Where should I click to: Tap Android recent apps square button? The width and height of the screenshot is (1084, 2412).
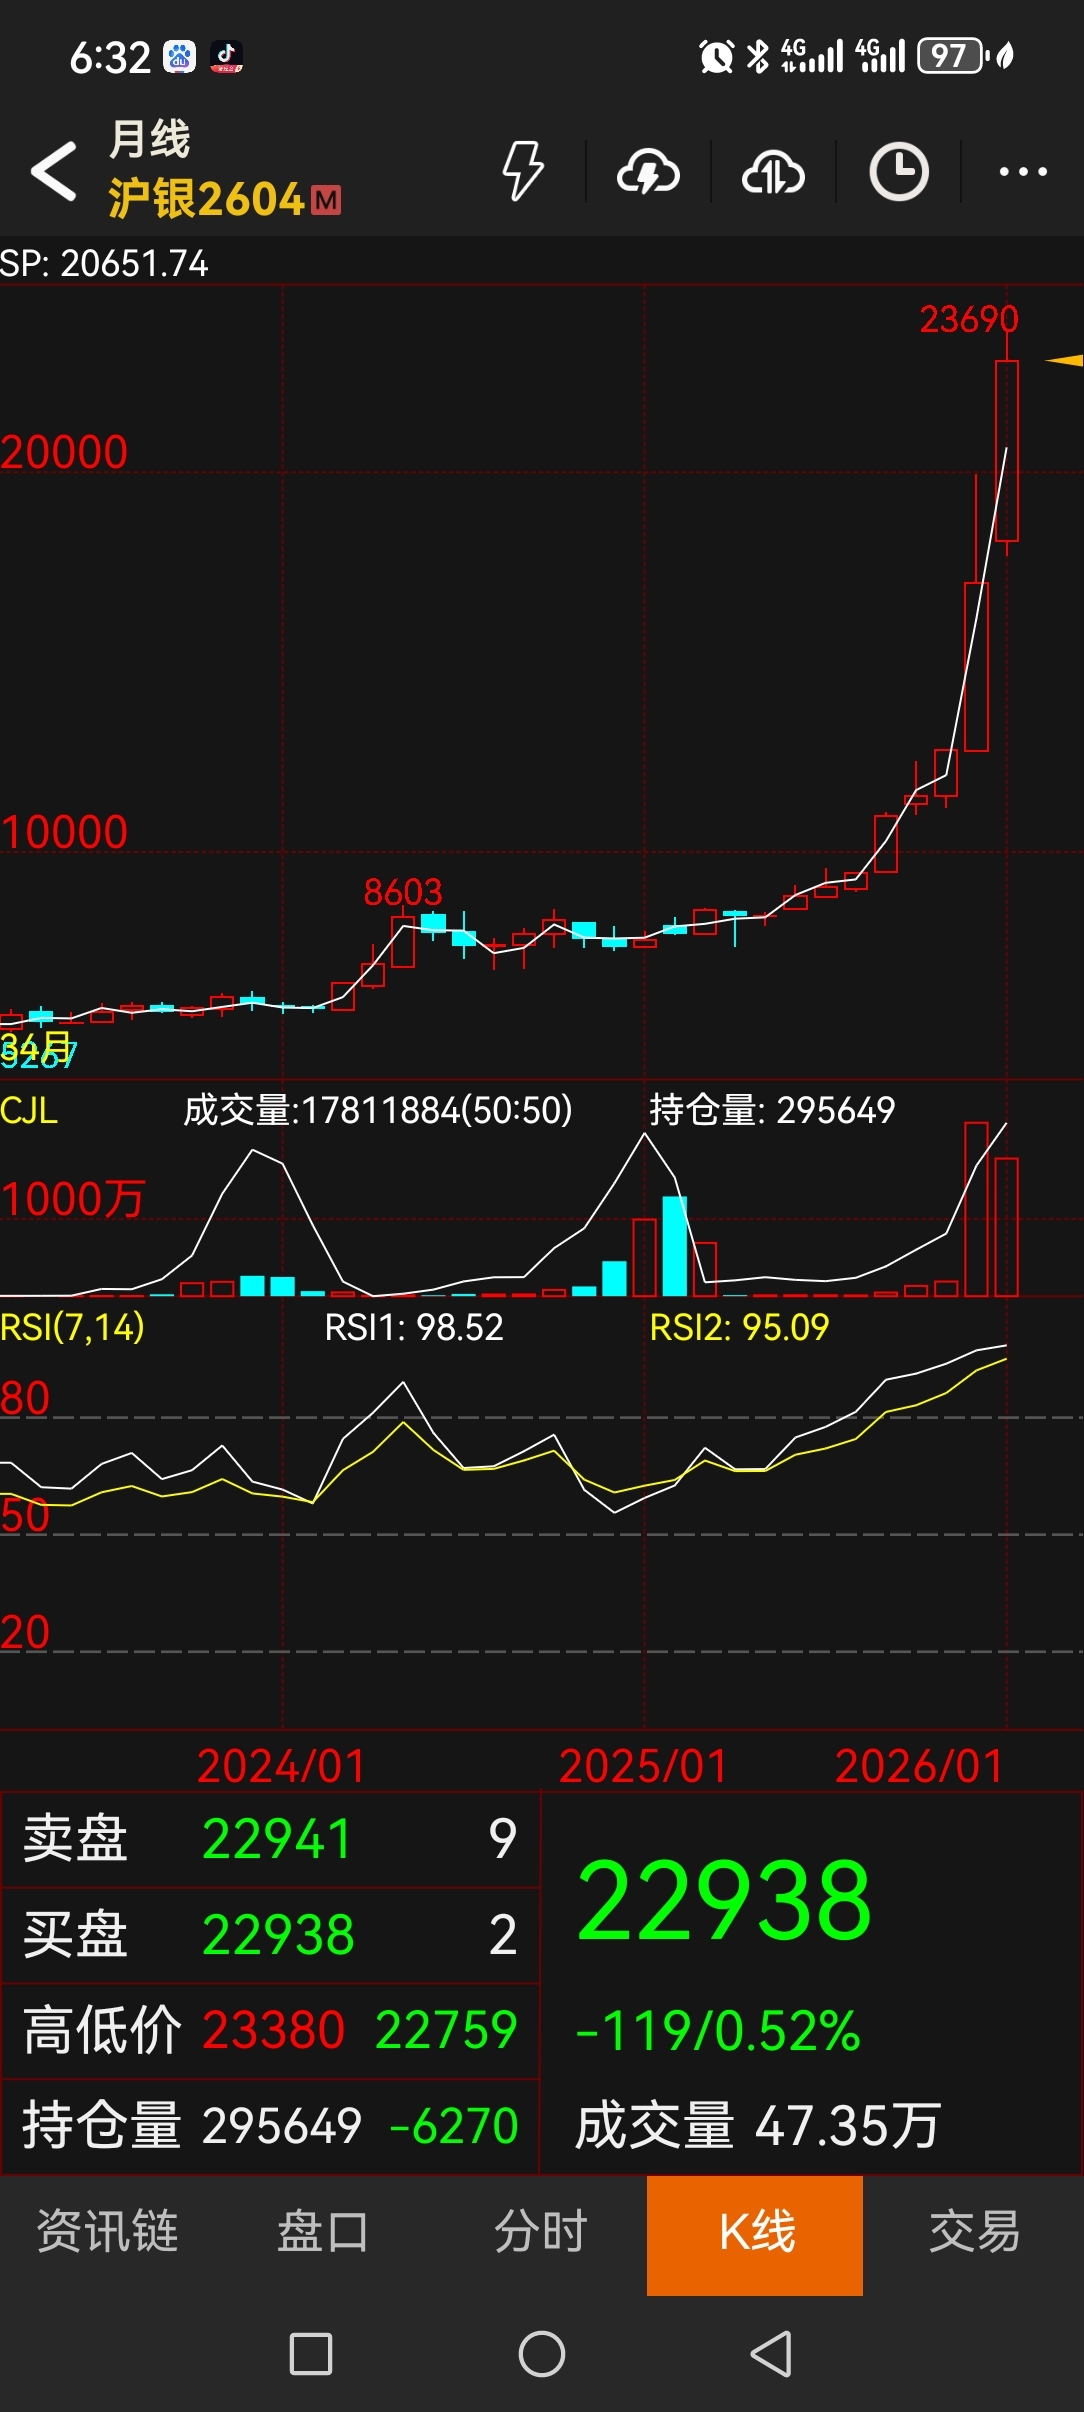(311, 2354)
